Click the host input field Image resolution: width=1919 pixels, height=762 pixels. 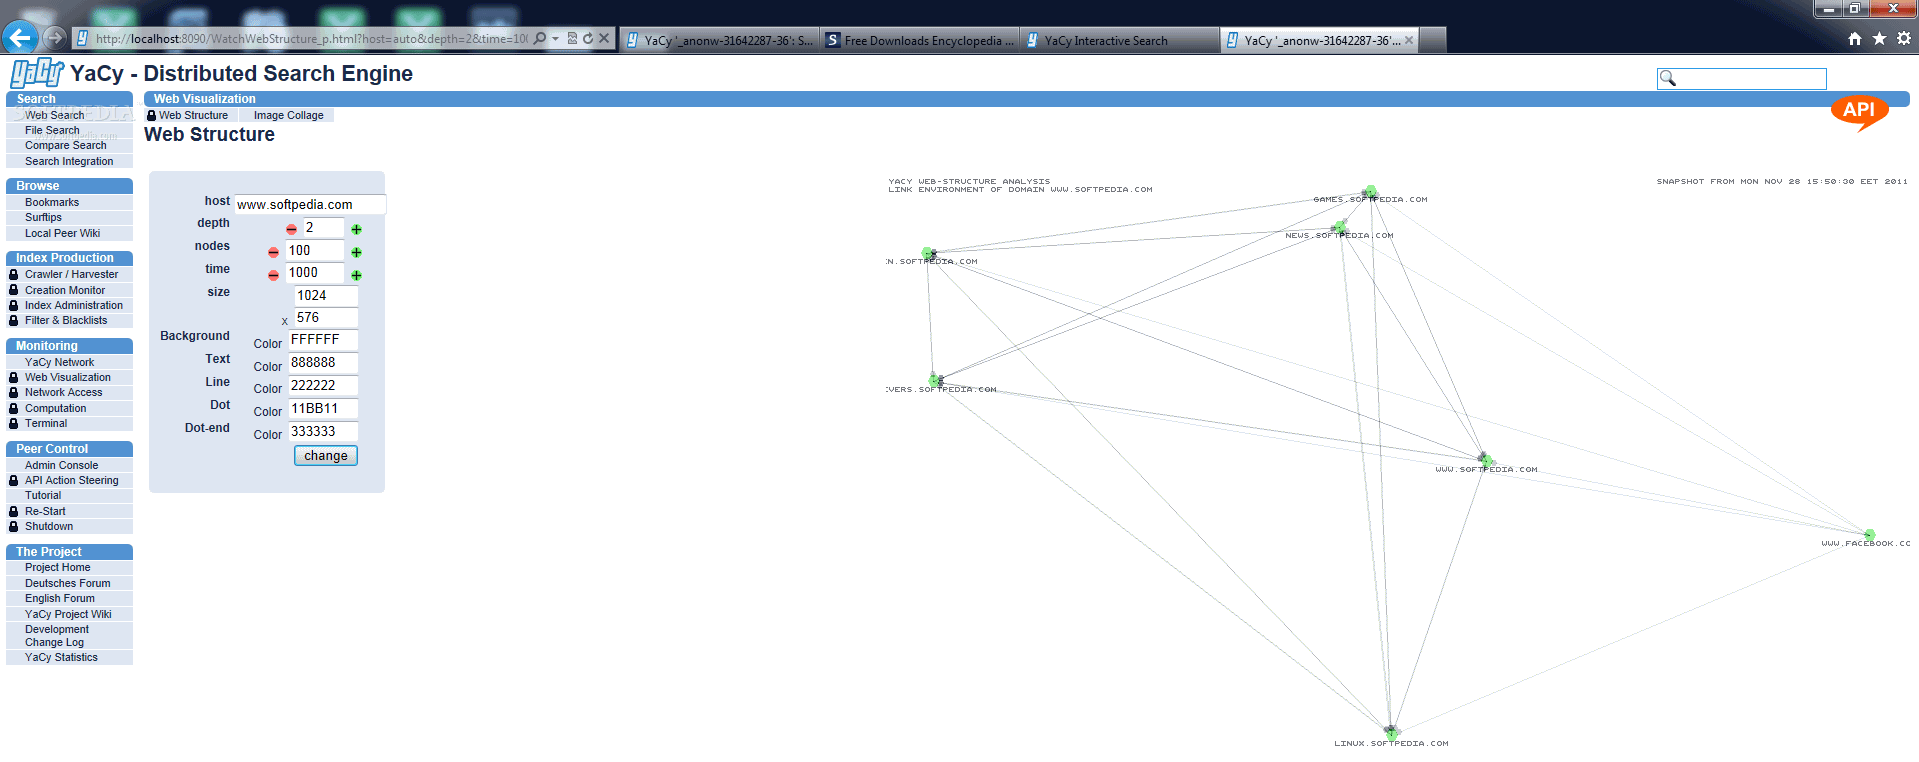[309, 204]
